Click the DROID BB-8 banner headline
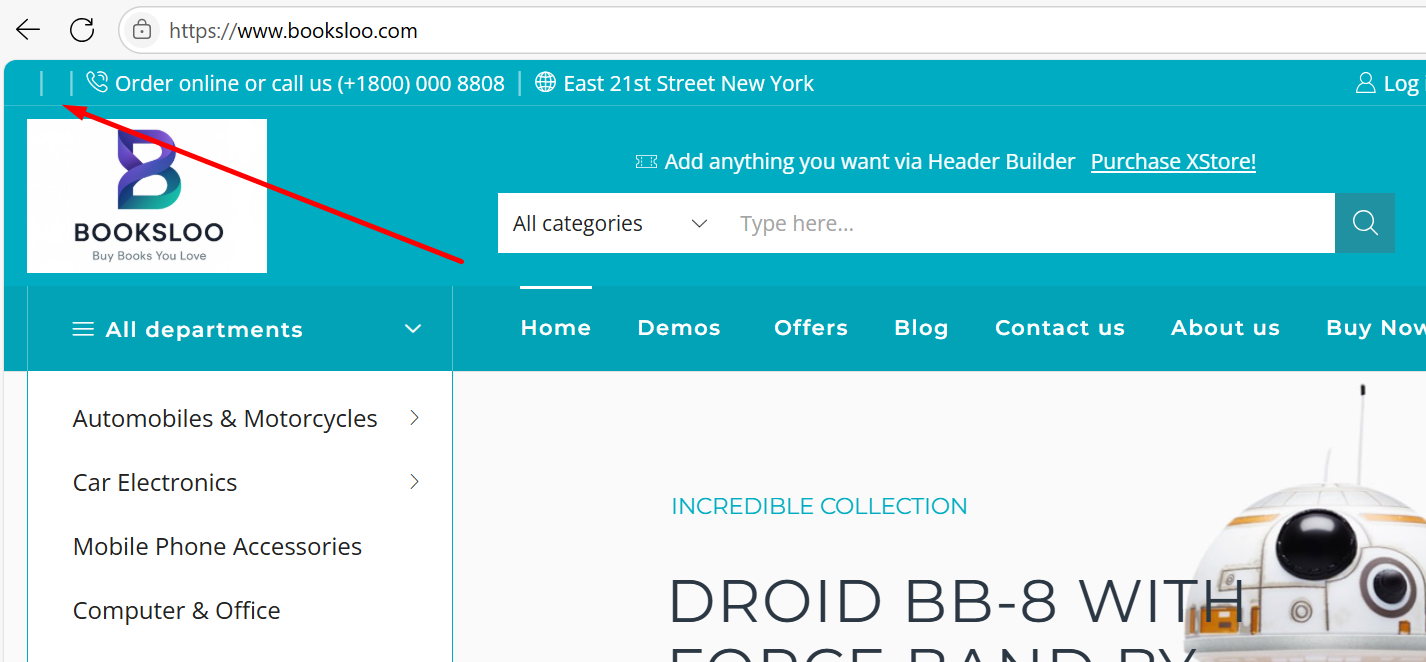The image size is (1426, 662). (x=955, y=618)
